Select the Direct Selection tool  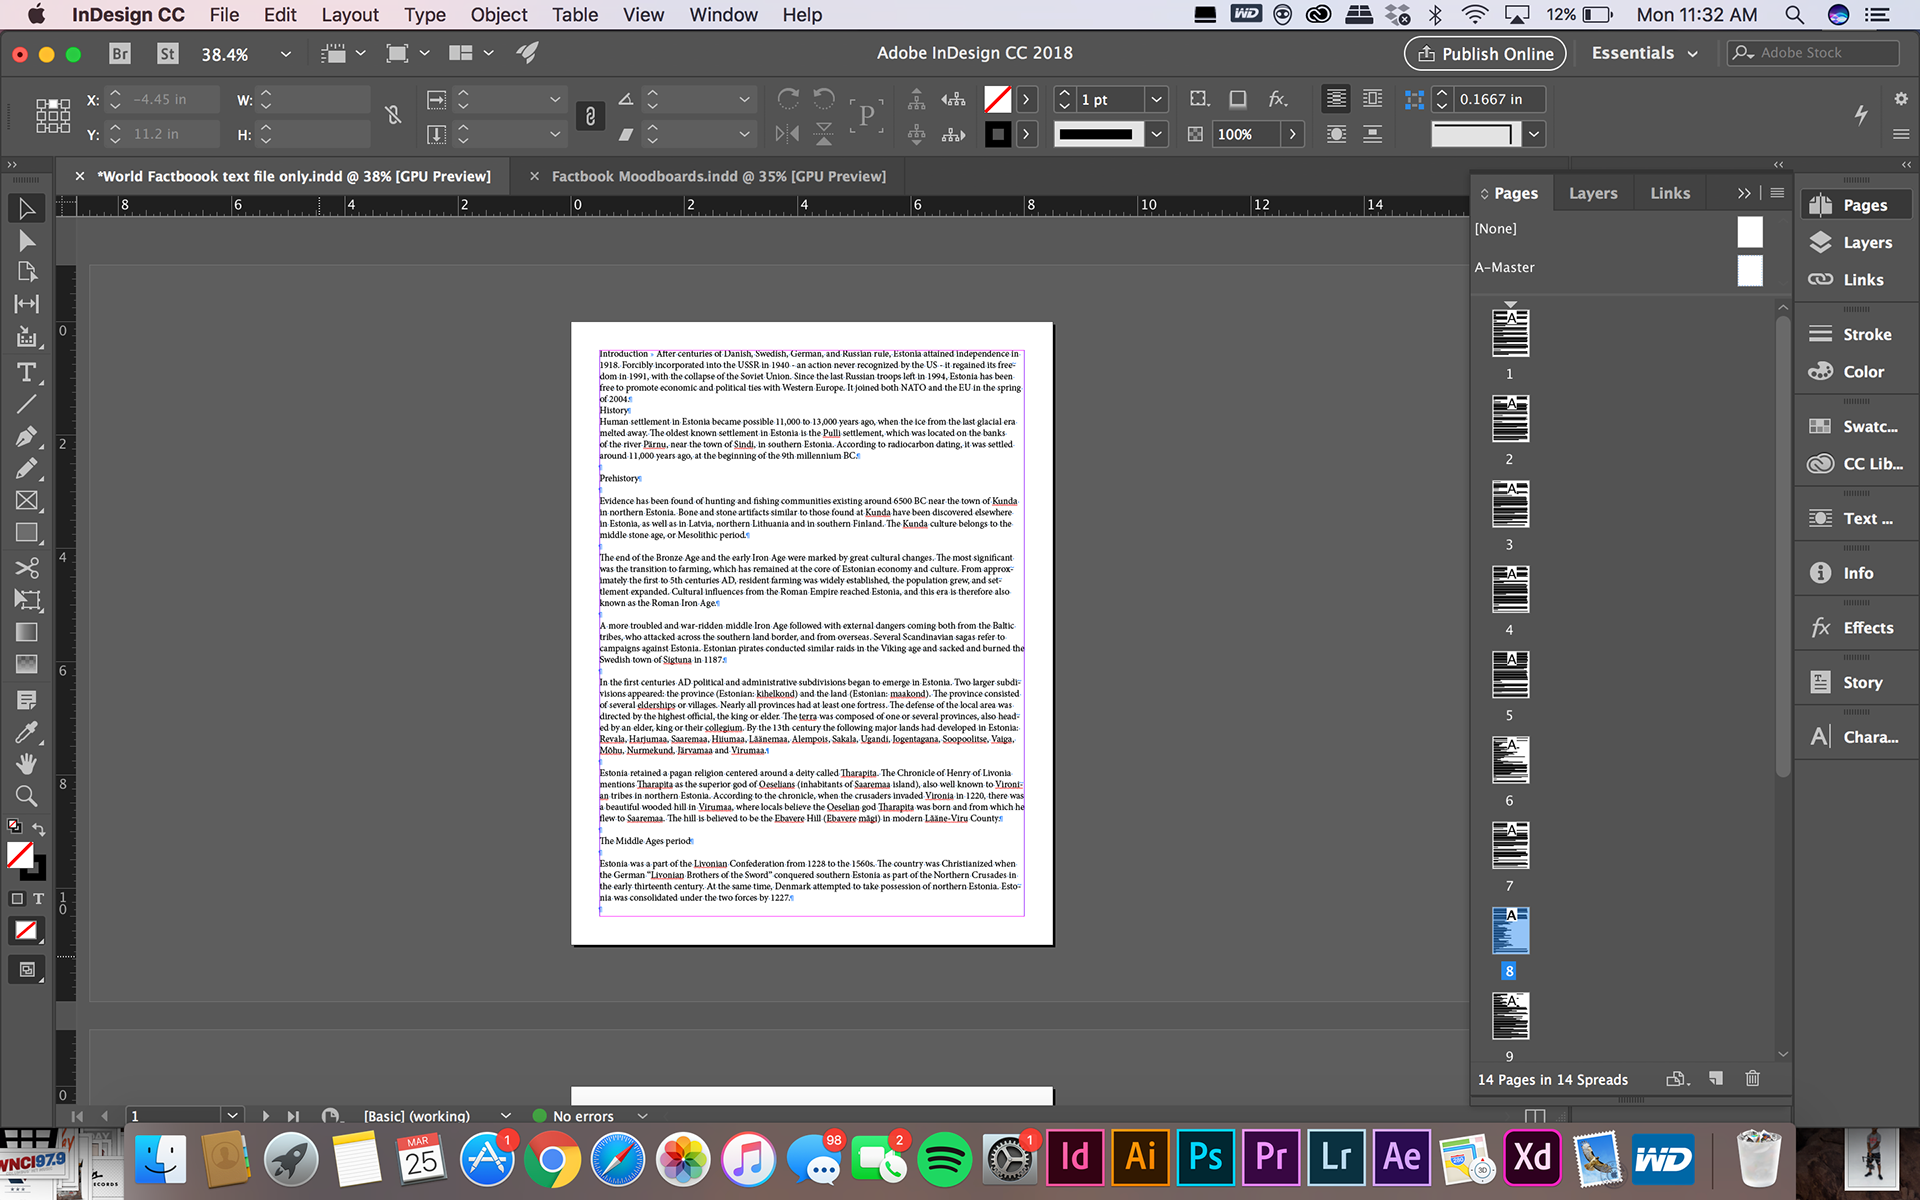coord(27,241)
